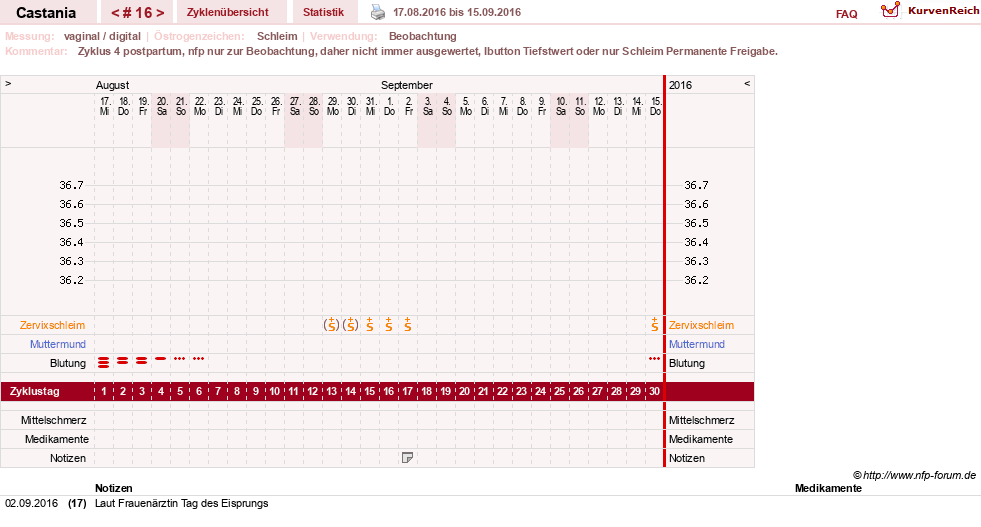Click the light bleeding mark on cycle day 4
This screenshot has width=981, height=527.
(x=161, y=359)
